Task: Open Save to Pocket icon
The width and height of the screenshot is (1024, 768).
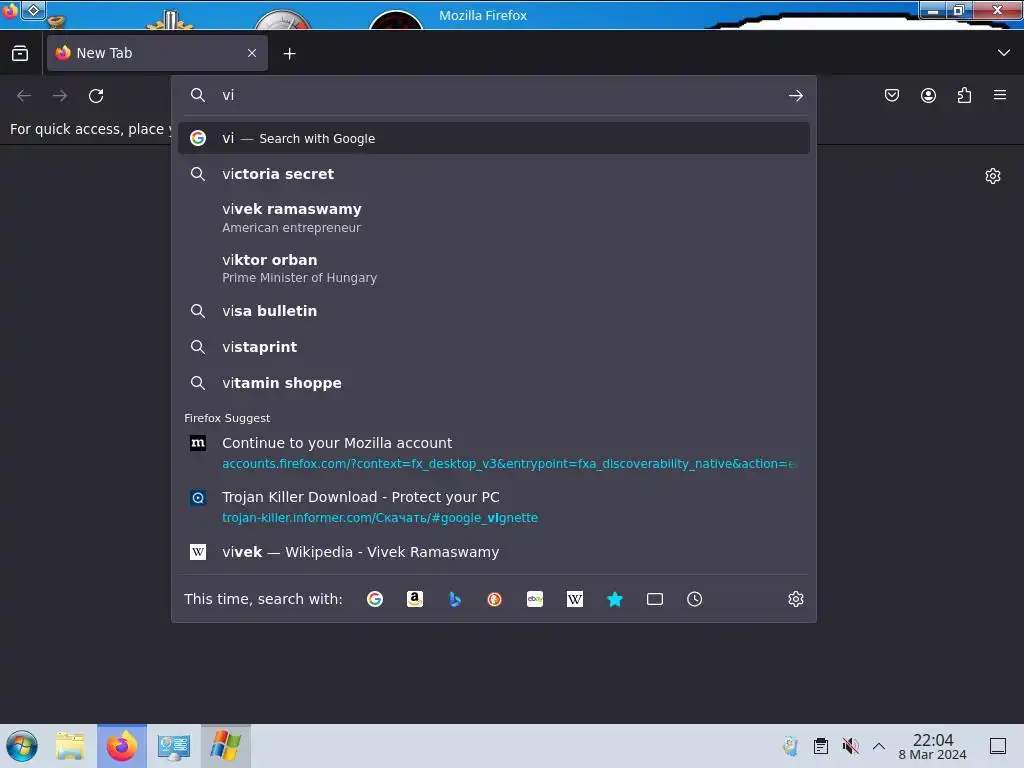Action: [892, 95]
